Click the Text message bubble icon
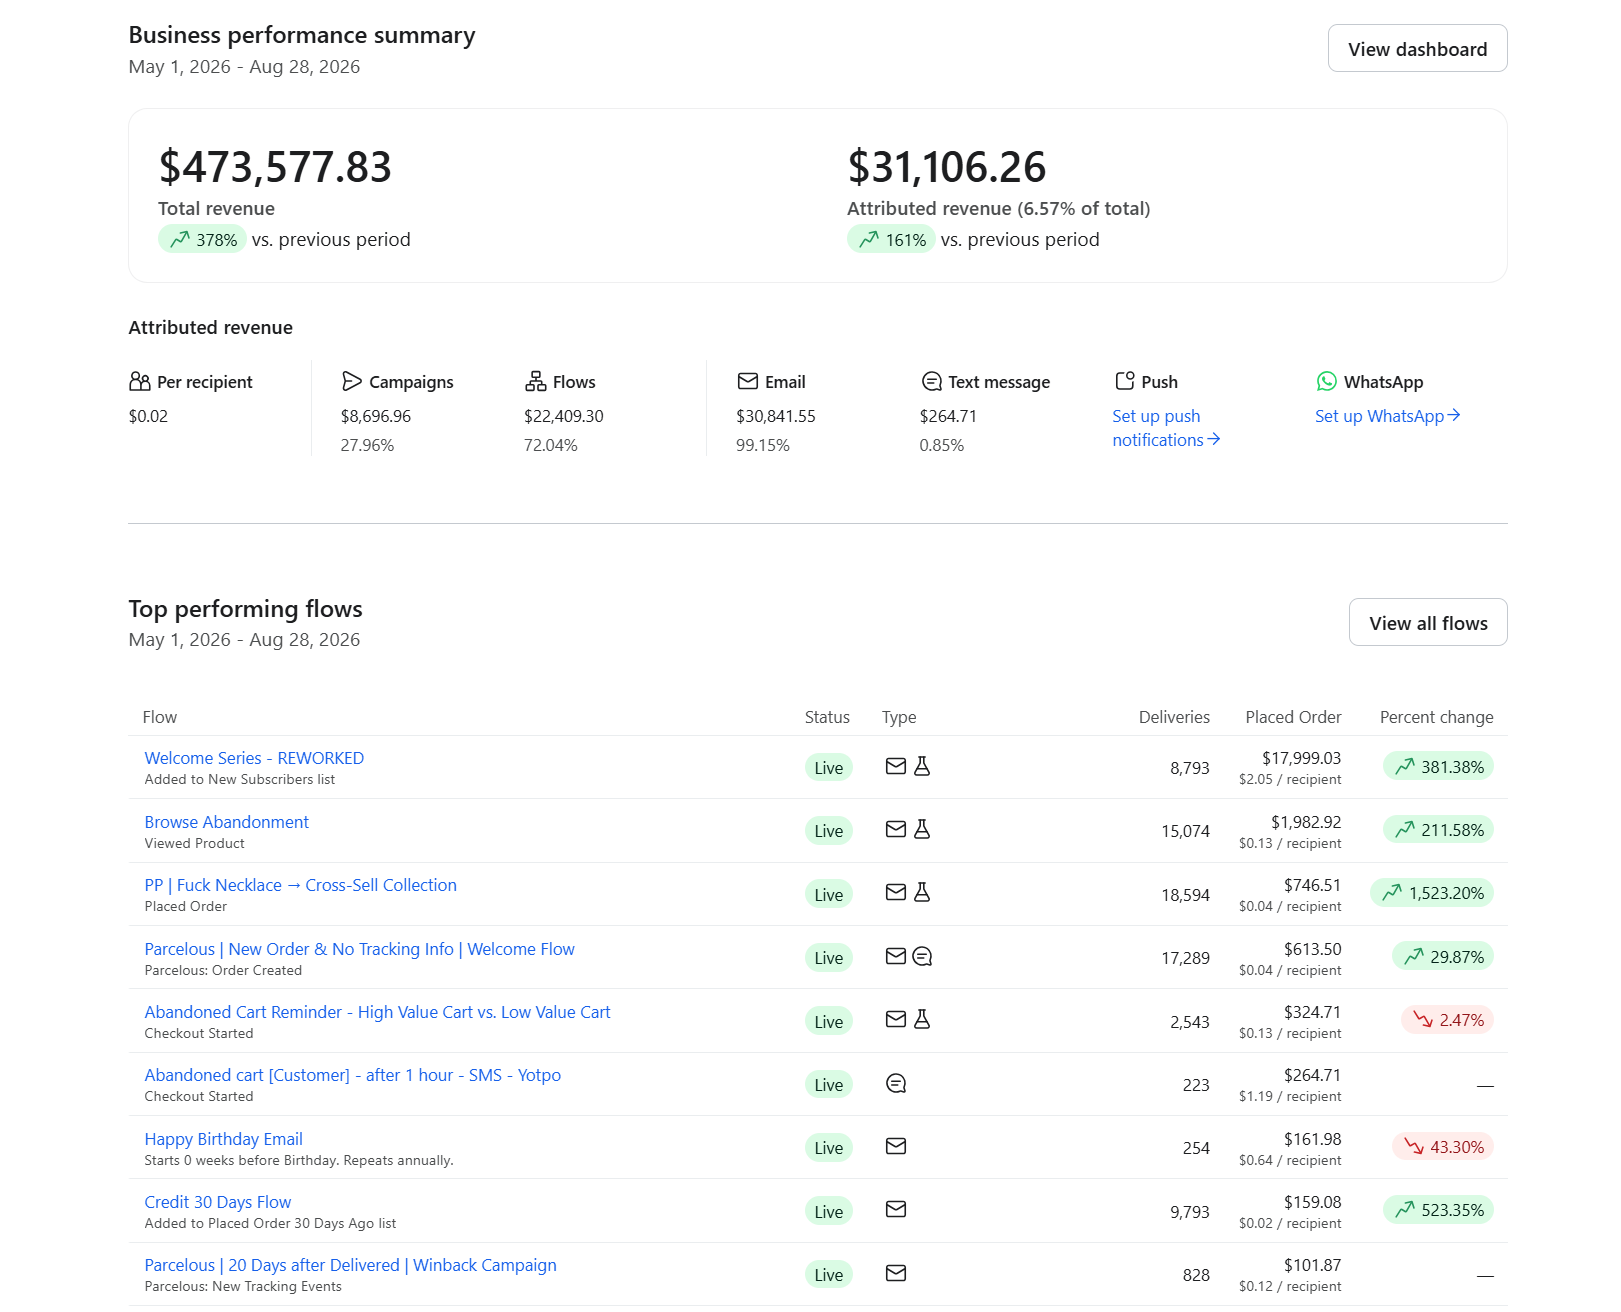 coord(932,381)
